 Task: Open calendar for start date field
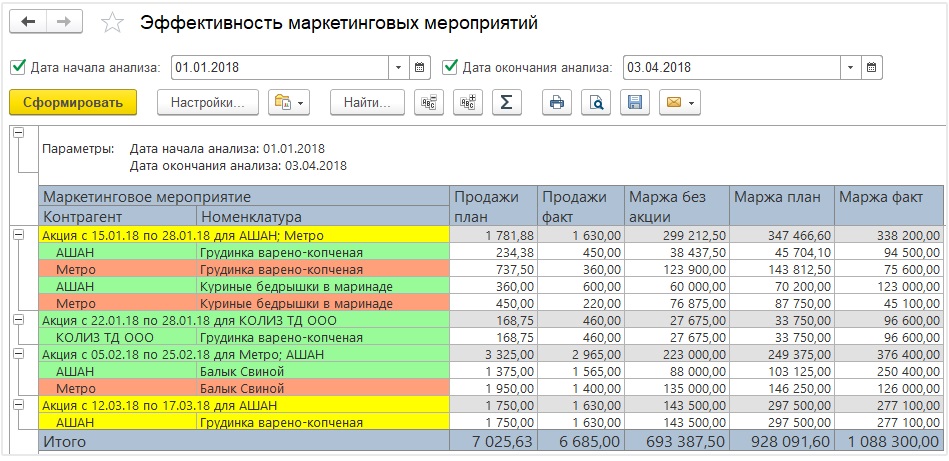tap(421, 68)
